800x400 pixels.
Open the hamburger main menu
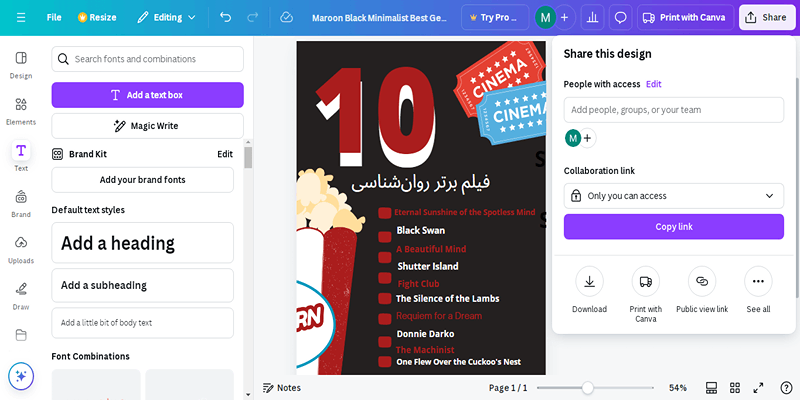click(x=21, y=17)
